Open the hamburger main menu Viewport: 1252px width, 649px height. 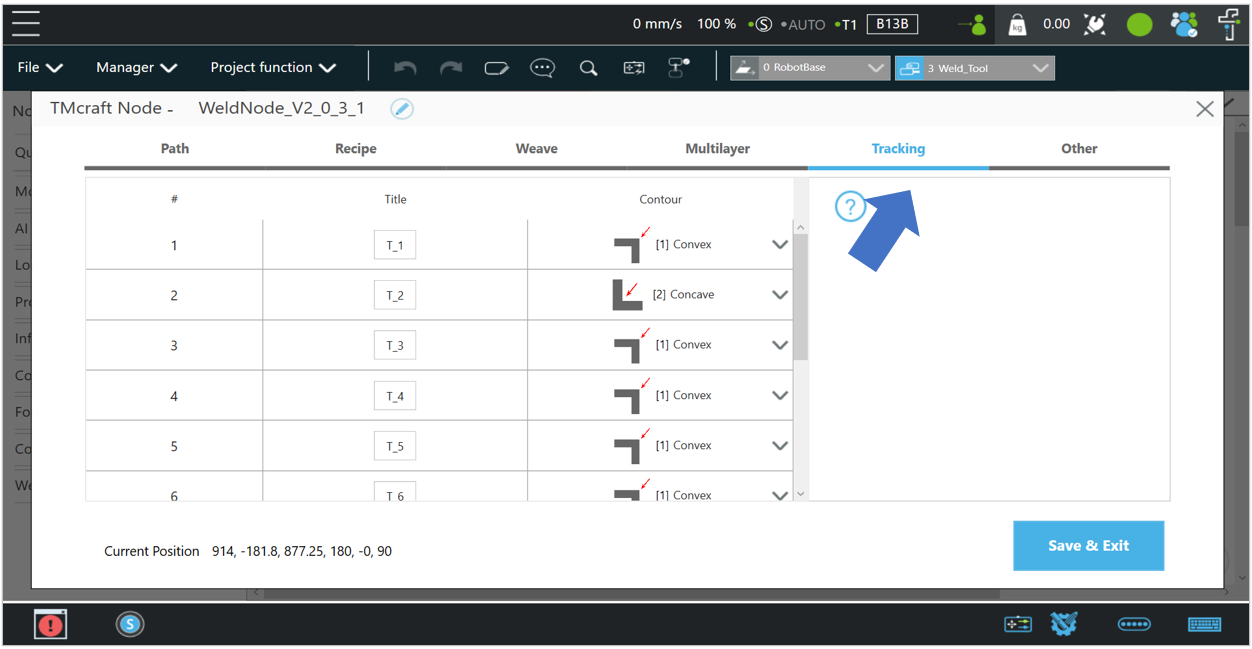(x=26, y=24)
